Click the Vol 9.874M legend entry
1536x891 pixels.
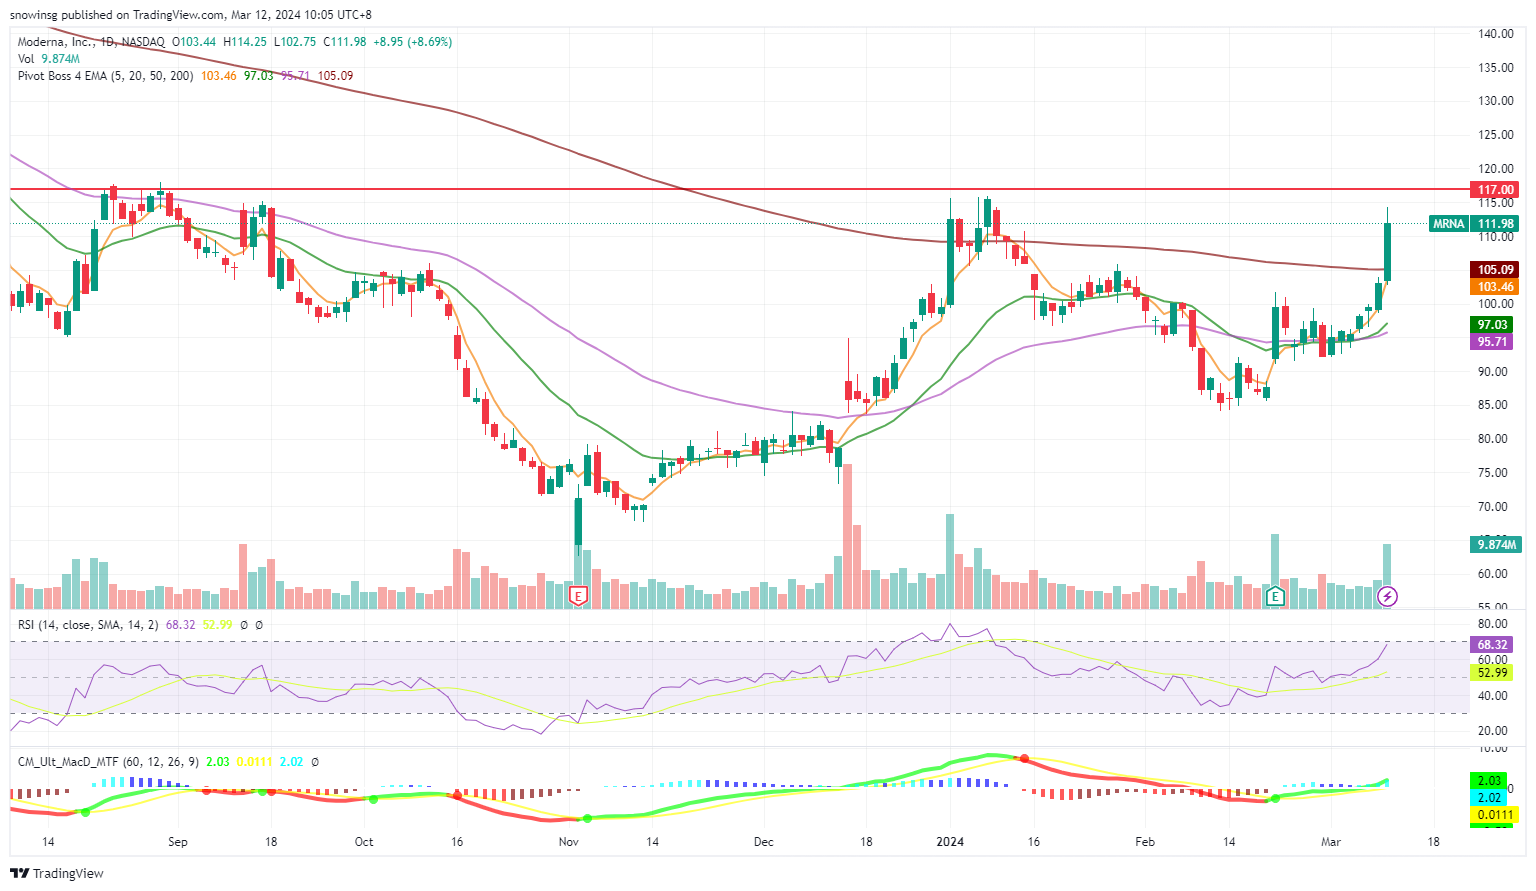(x=49, y=59)
